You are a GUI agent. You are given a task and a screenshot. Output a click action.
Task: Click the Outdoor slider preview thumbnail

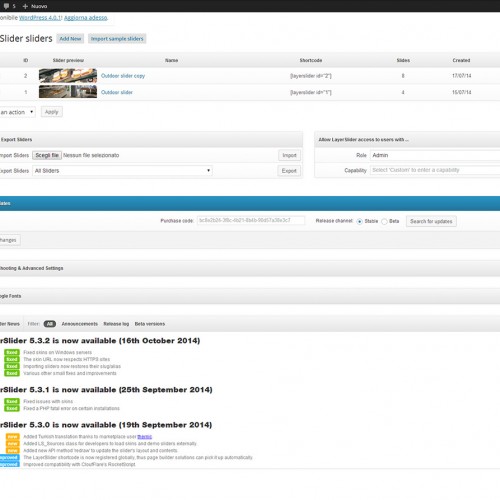click(x=68, y=92)
